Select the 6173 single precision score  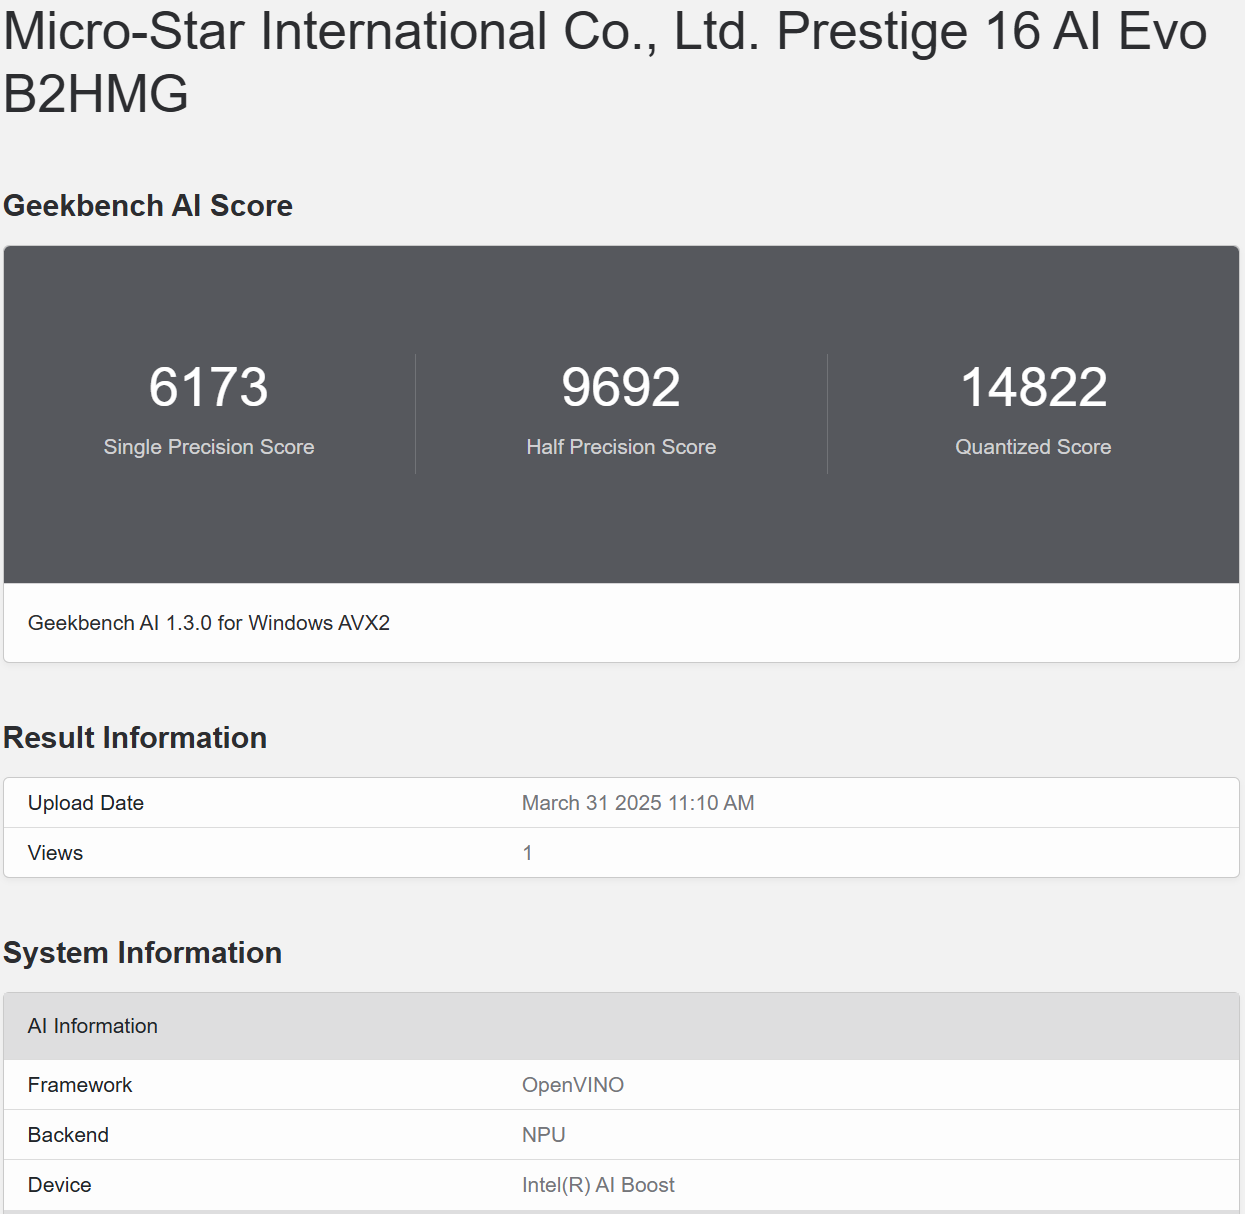[208, 387]
